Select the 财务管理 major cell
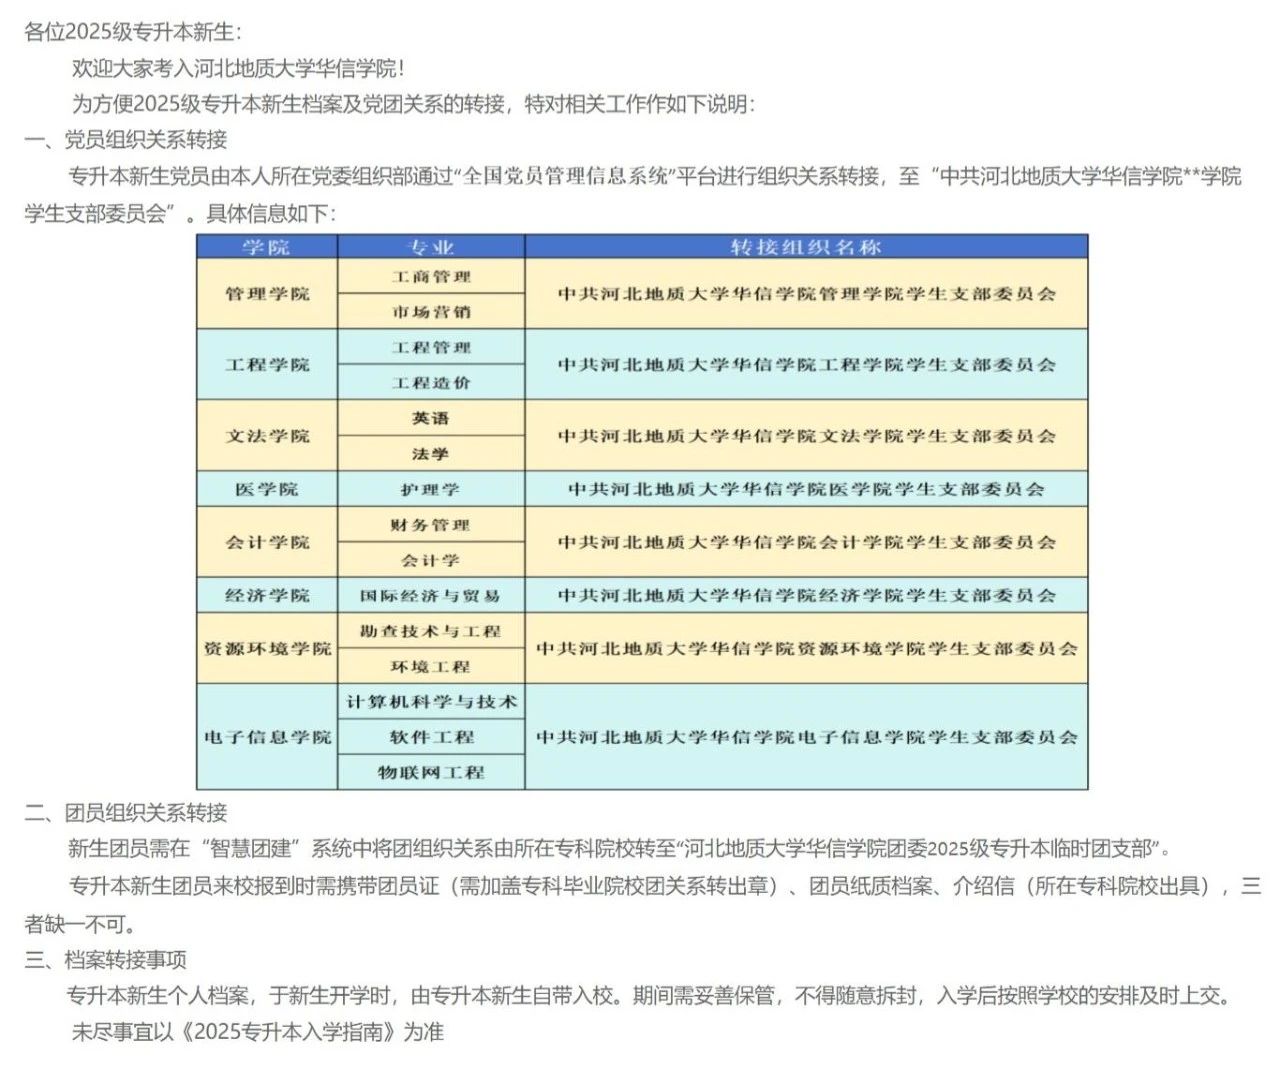Viewport: 1280px width, 1069px height. click(x=431, y=524)
